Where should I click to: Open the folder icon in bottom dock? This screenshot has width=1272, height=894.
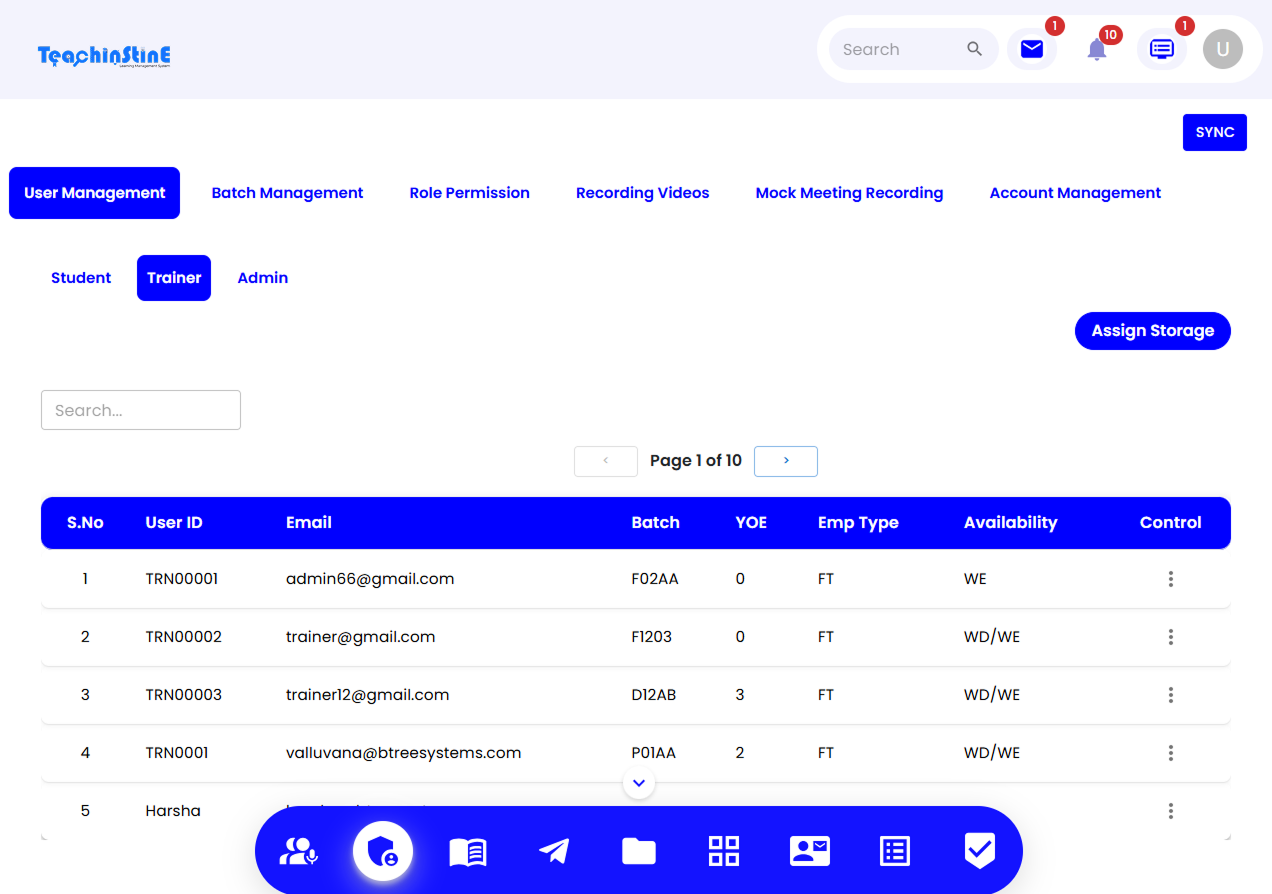coord(638,851)
